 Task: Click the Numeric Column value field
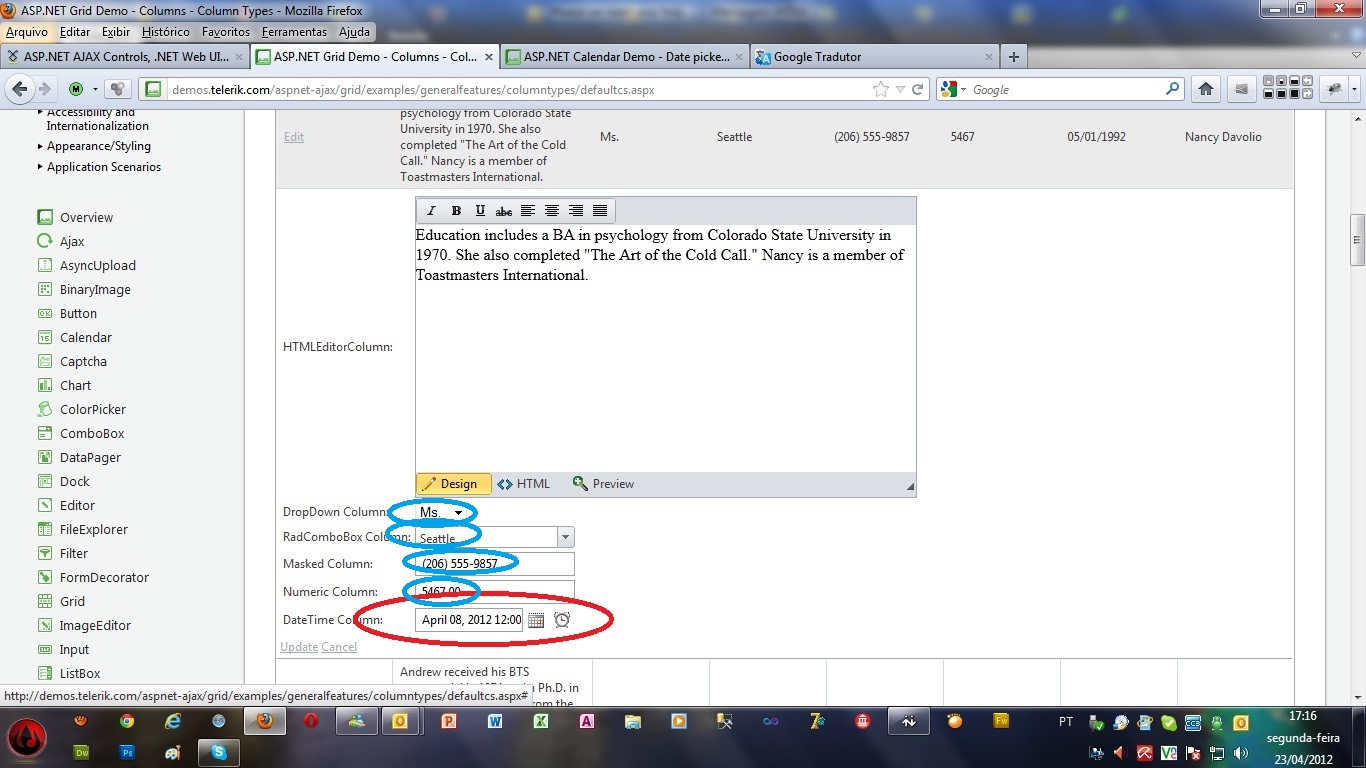tap(495, 592)
